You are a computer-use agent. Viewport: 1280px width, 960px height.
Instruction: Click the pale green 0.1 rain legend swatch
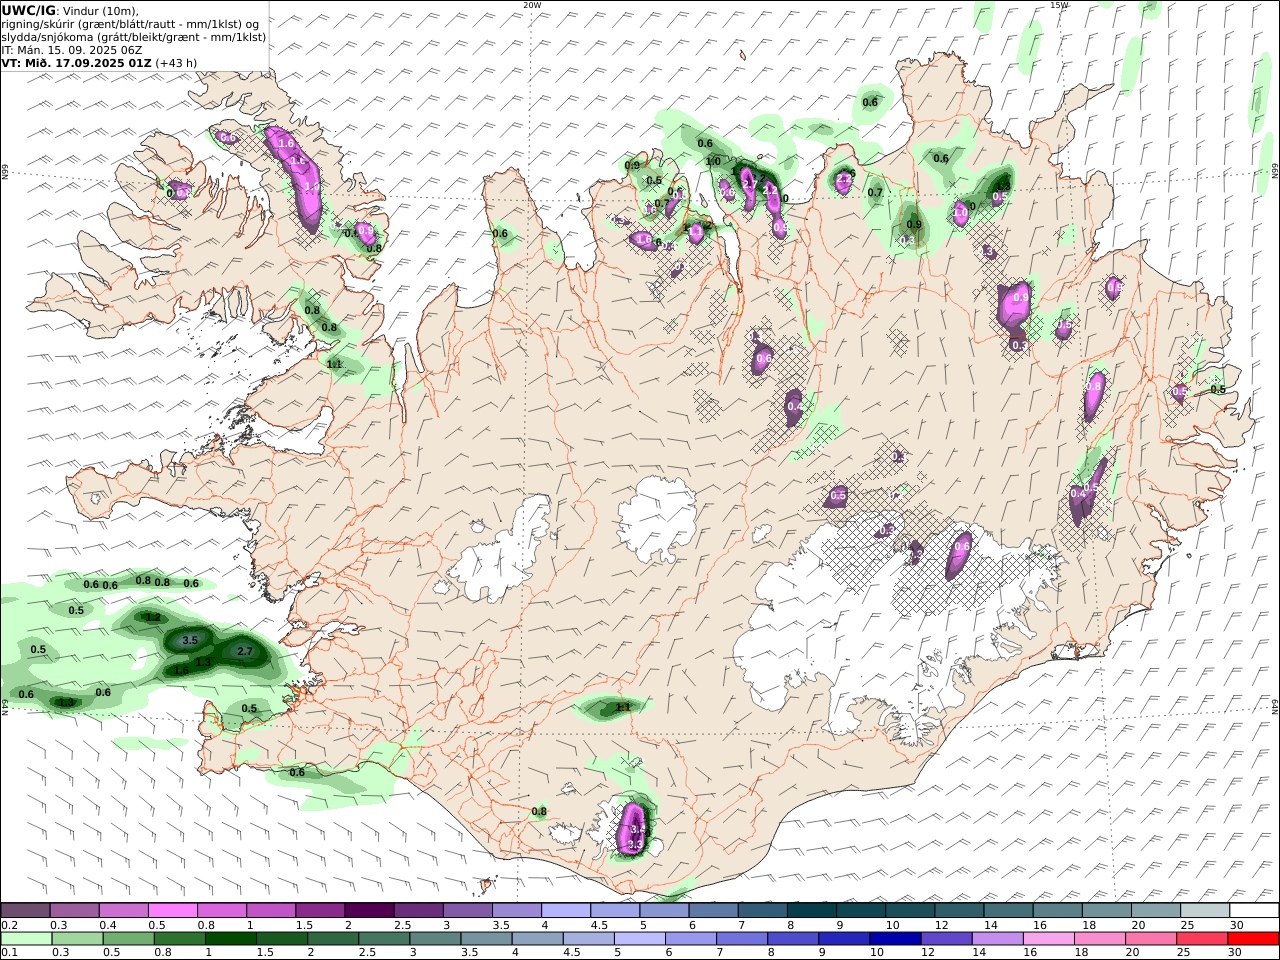pos(26,938)
